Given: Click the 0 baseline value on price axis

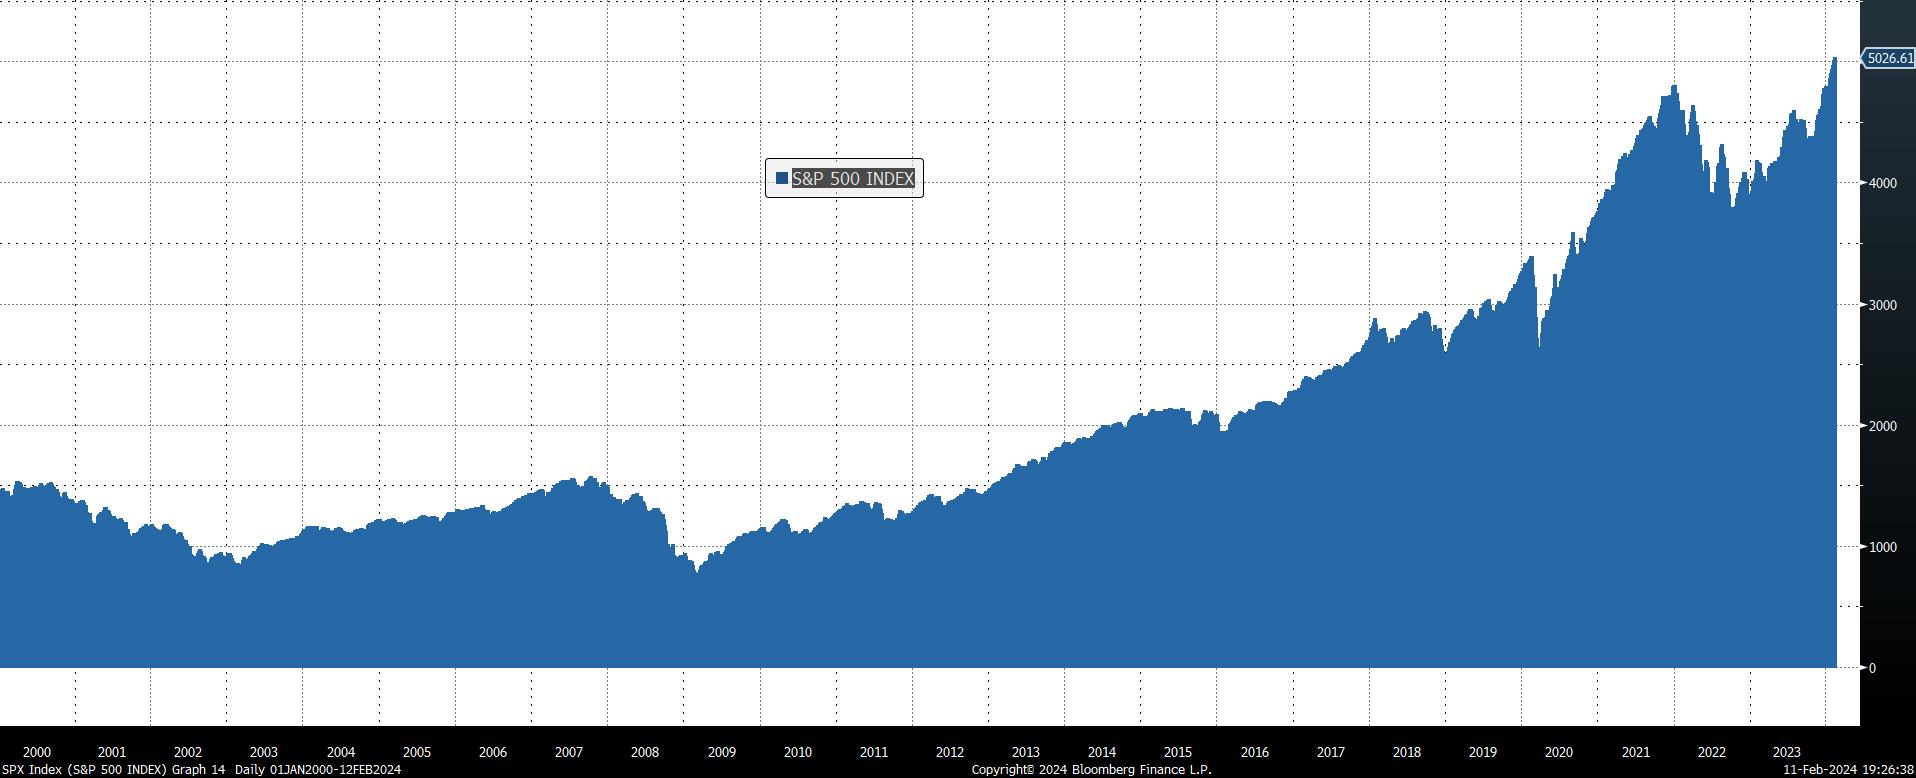Looking at the screenshot, I should pos(1873,668).
